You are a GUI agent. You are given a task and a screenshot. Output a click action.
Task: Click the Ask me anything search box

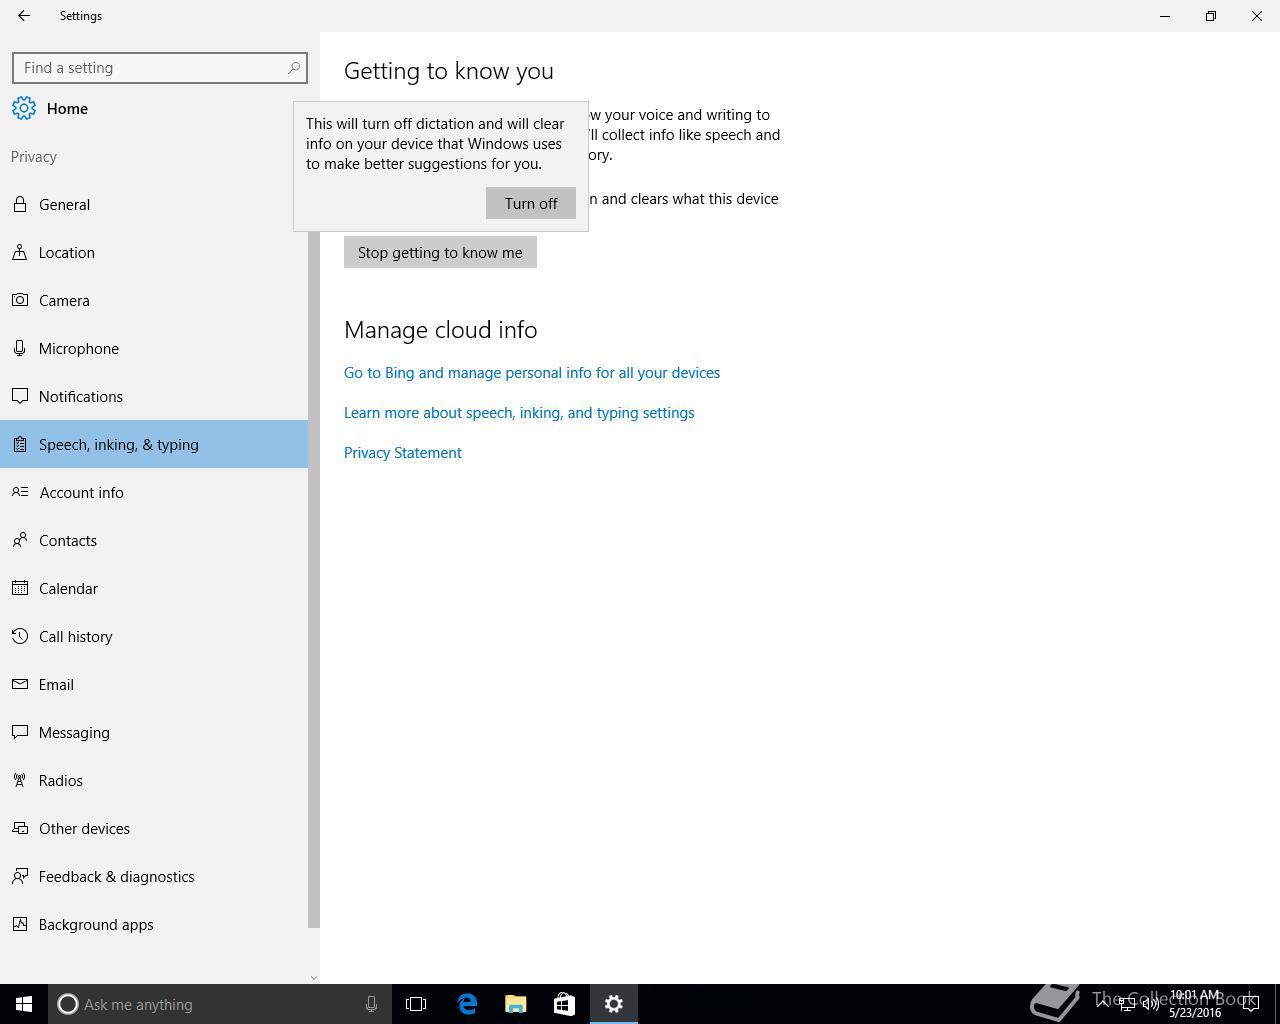click(x=218, y=1004)
